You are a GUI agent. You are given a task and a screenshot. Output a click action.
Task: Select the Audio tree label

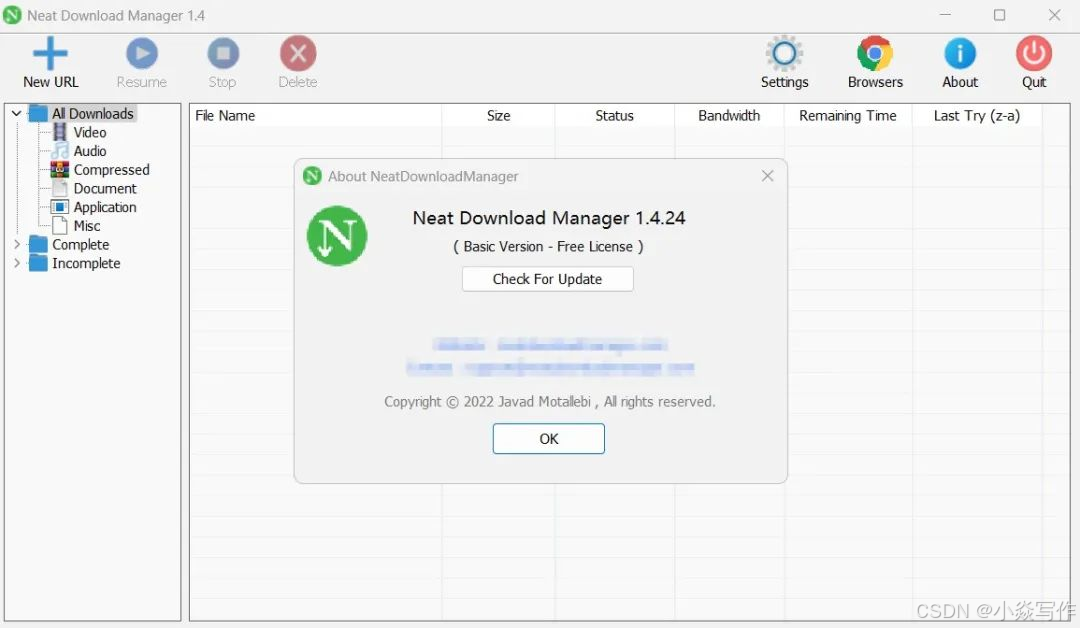coord(90,151)
